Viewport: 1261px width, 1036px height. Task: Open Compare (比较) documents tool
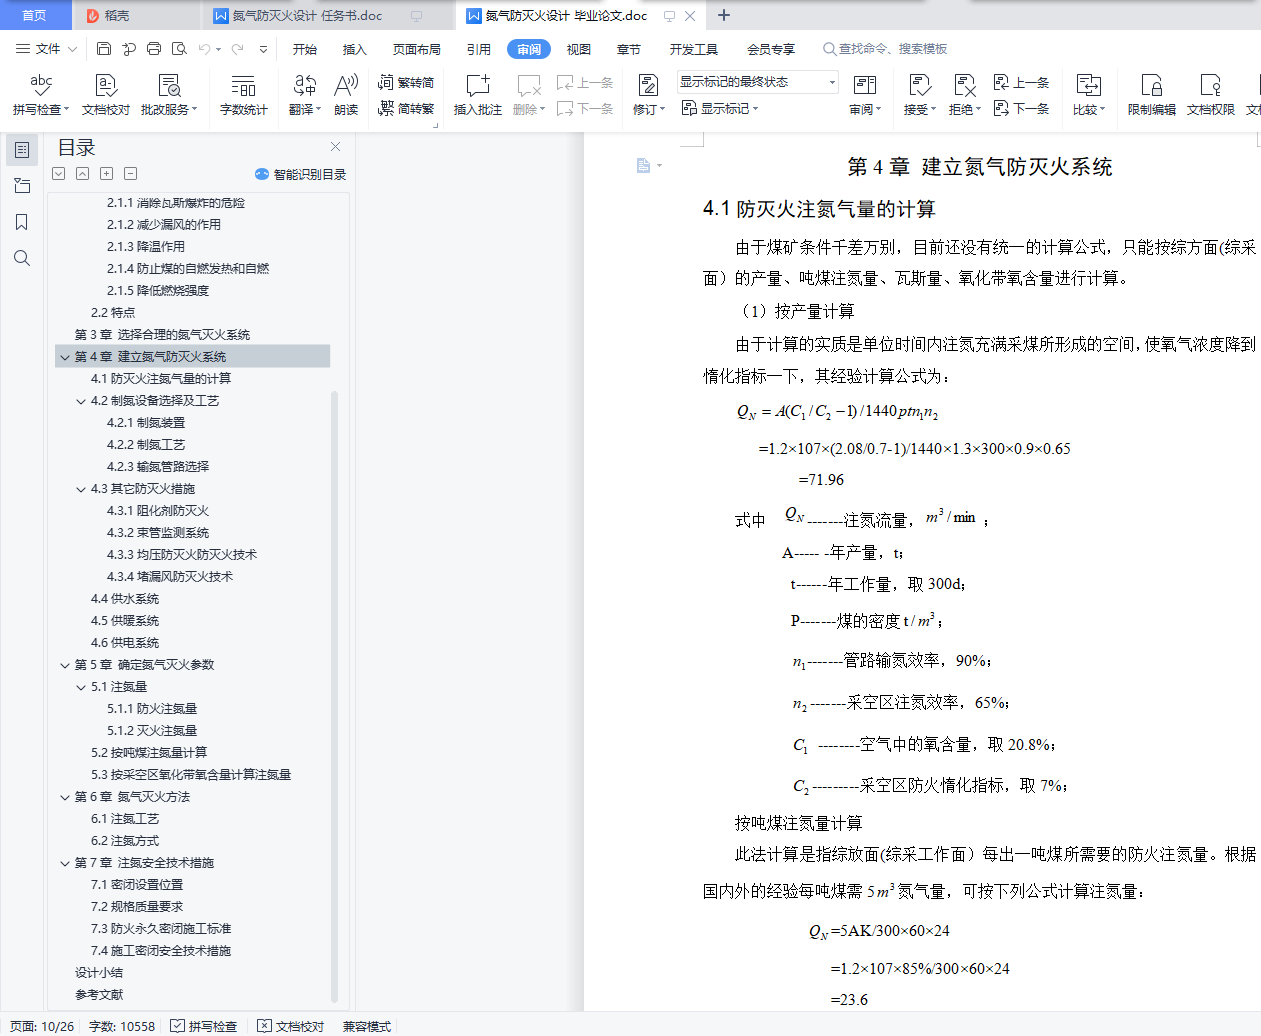[1089, 95]
